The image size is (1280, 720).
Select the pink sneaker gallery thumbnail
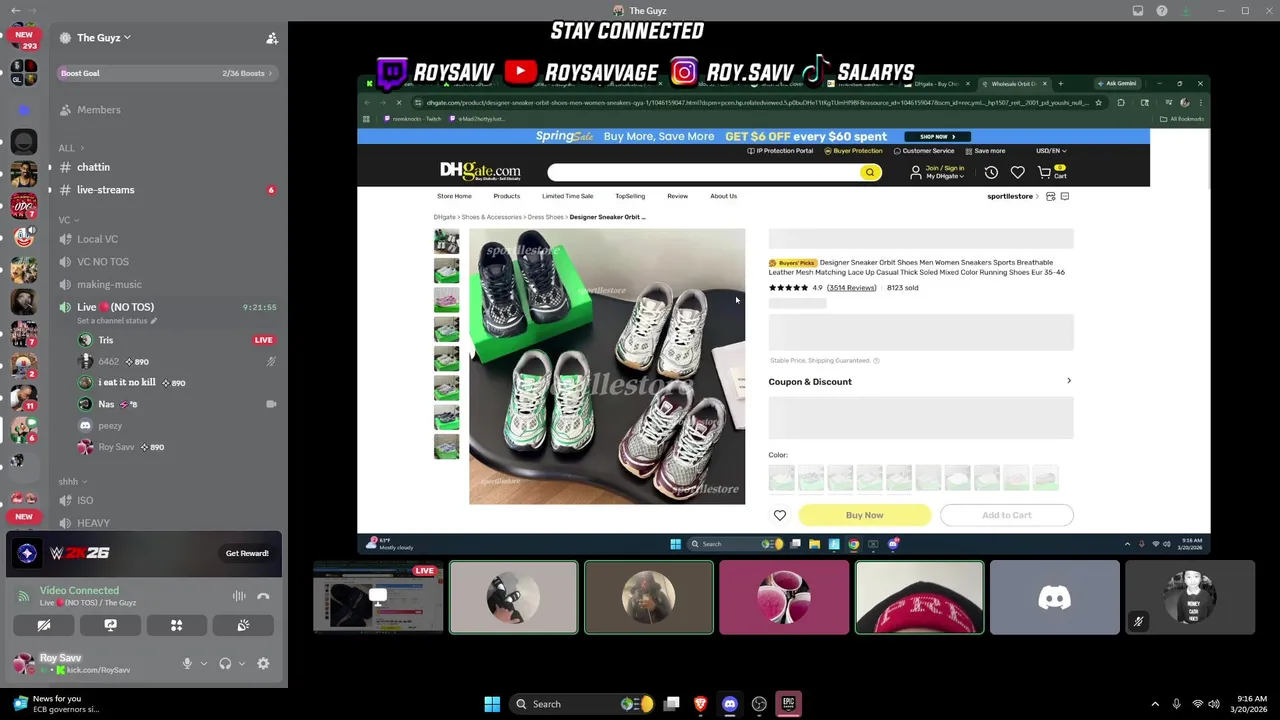447,299
